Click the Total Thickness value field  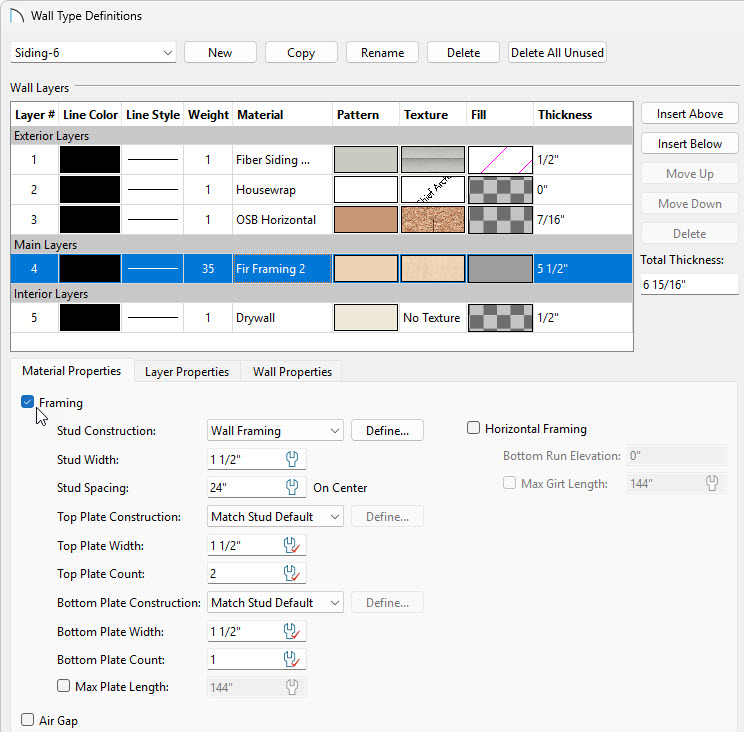(689, 284)
